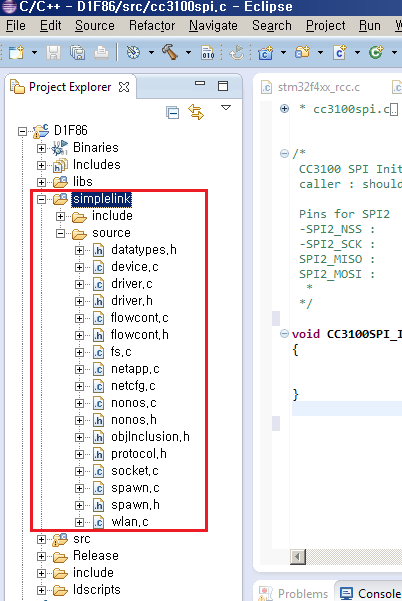This screenshot has height=601, width=402.
Task: Click the build configuration gear icon
Action: pos(133,52)
